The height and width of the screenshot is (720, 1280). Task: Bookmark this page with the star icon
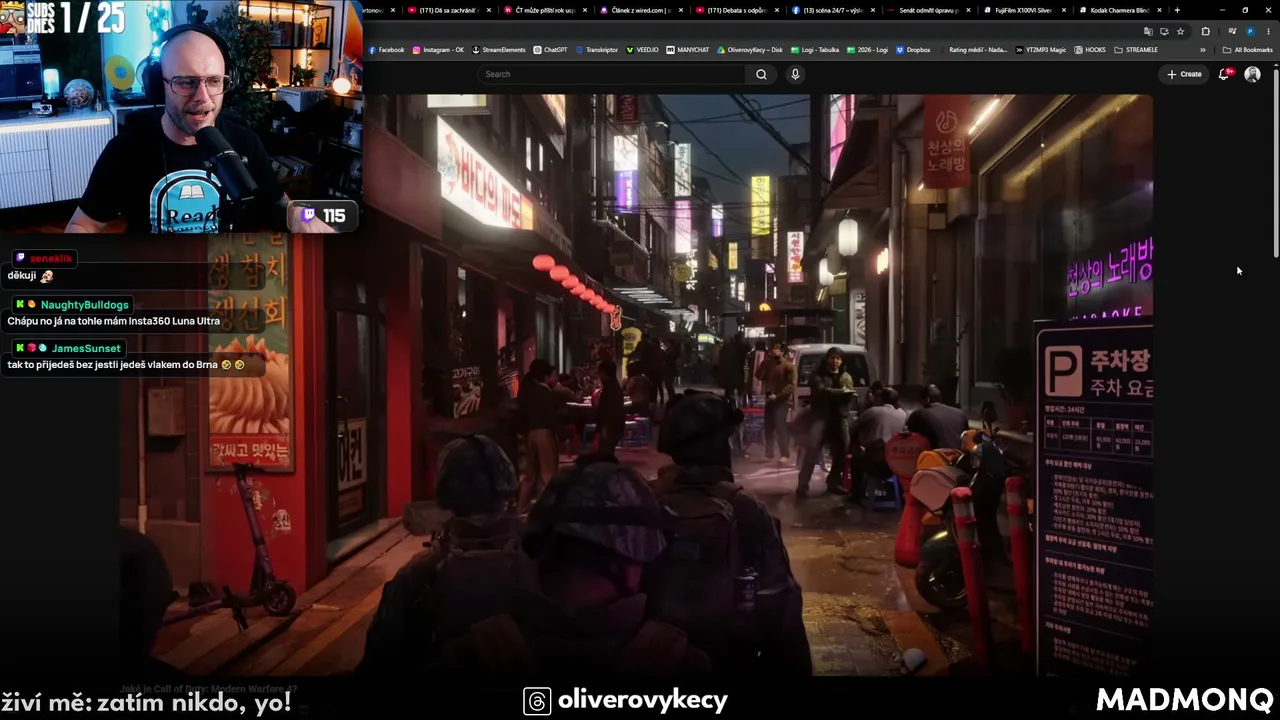coord(1180,31)
